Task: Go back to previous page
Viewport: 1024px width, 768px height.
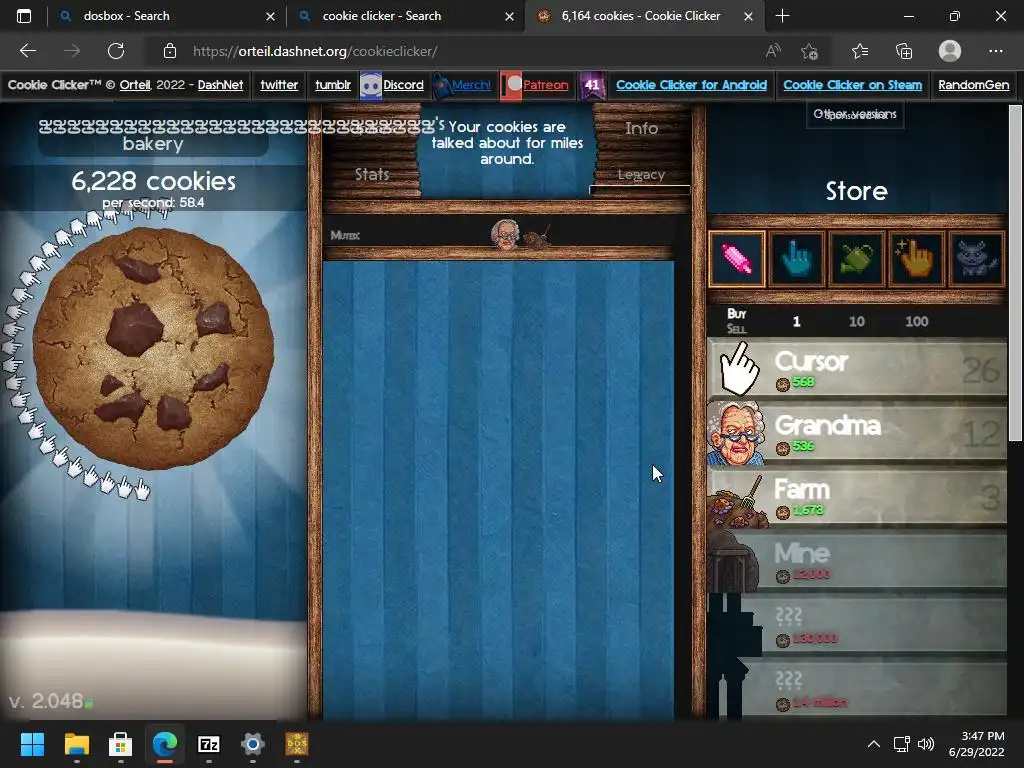Action: click(x=28, y=51)
